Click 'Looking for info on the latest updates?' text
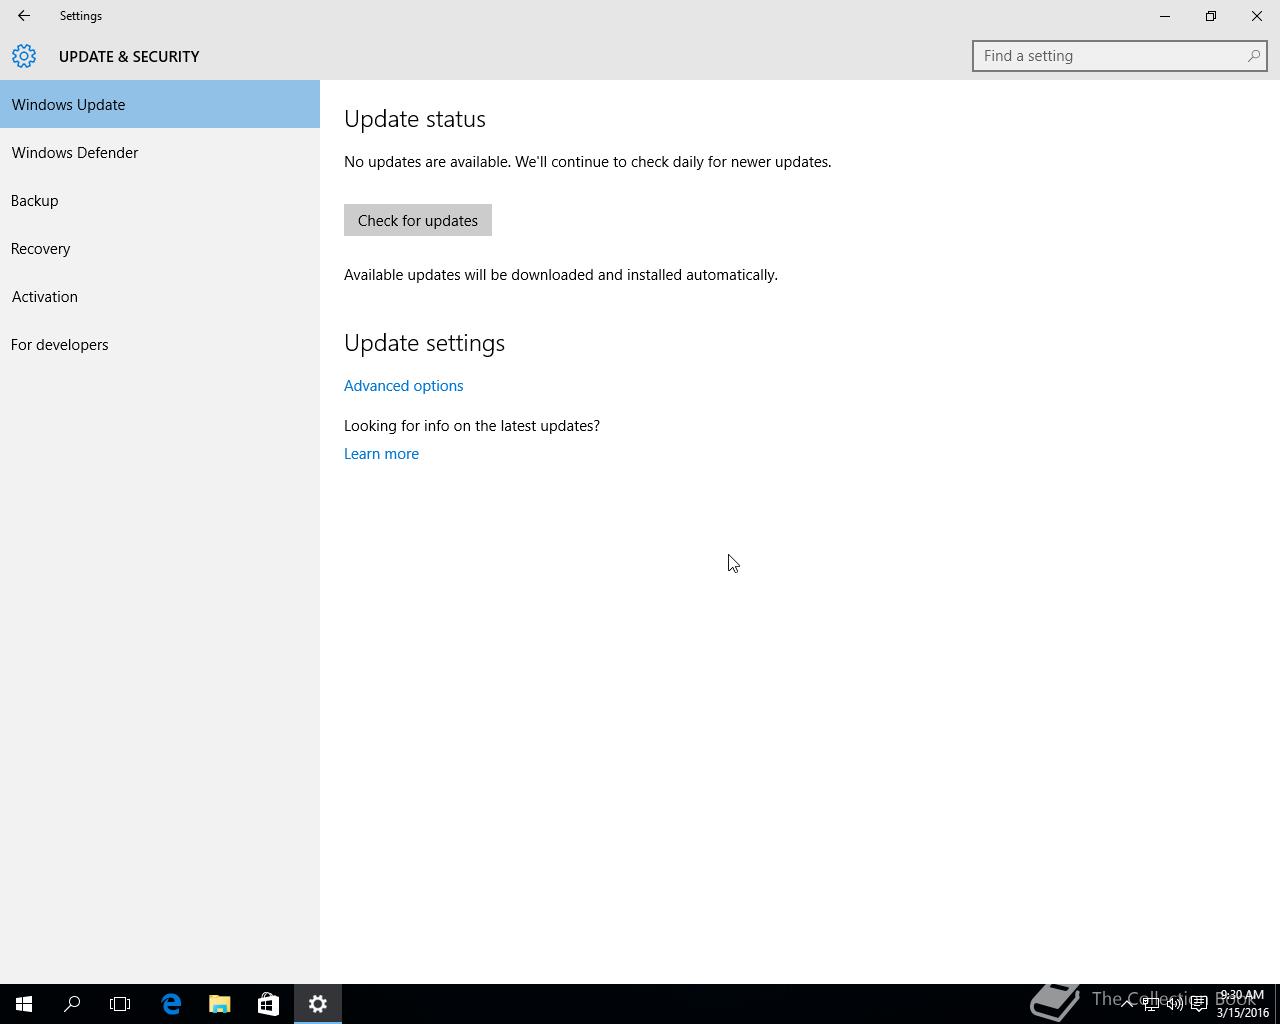Screen dimensions: 1280x1024 coord(472,425)
